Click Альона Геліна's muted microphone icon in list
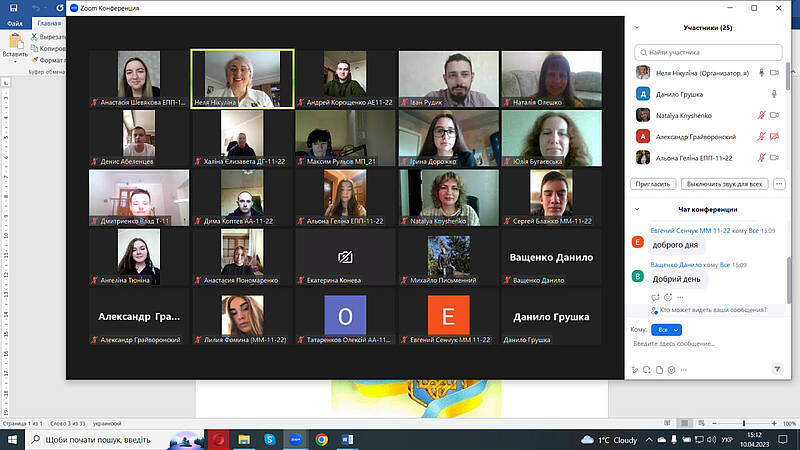The height and width of the screenshot is (450, 800). tap(761, 158)
